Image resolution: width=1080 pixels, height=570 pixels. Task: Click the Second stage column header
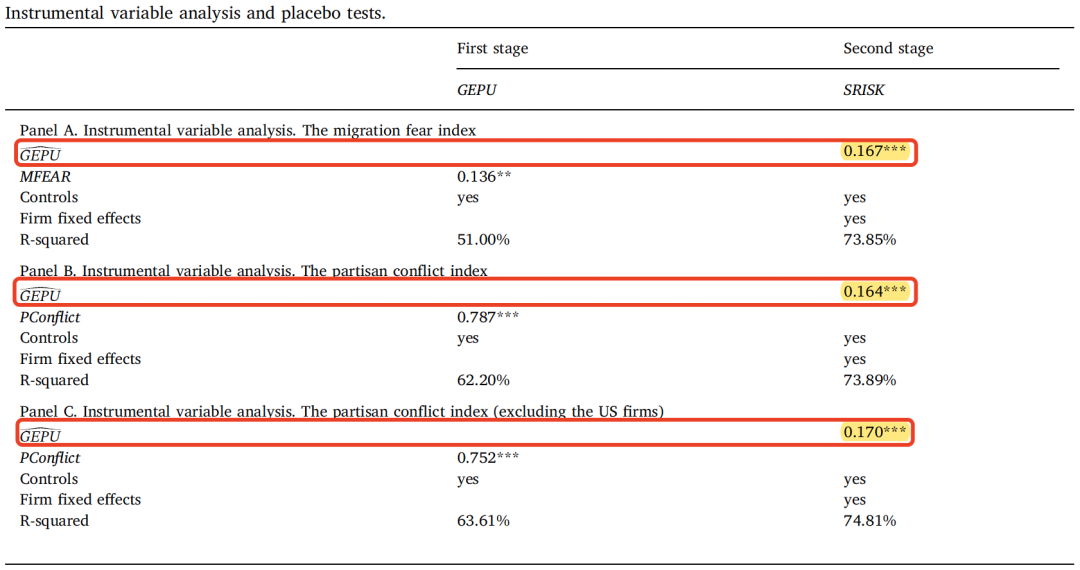pos(888,49)
